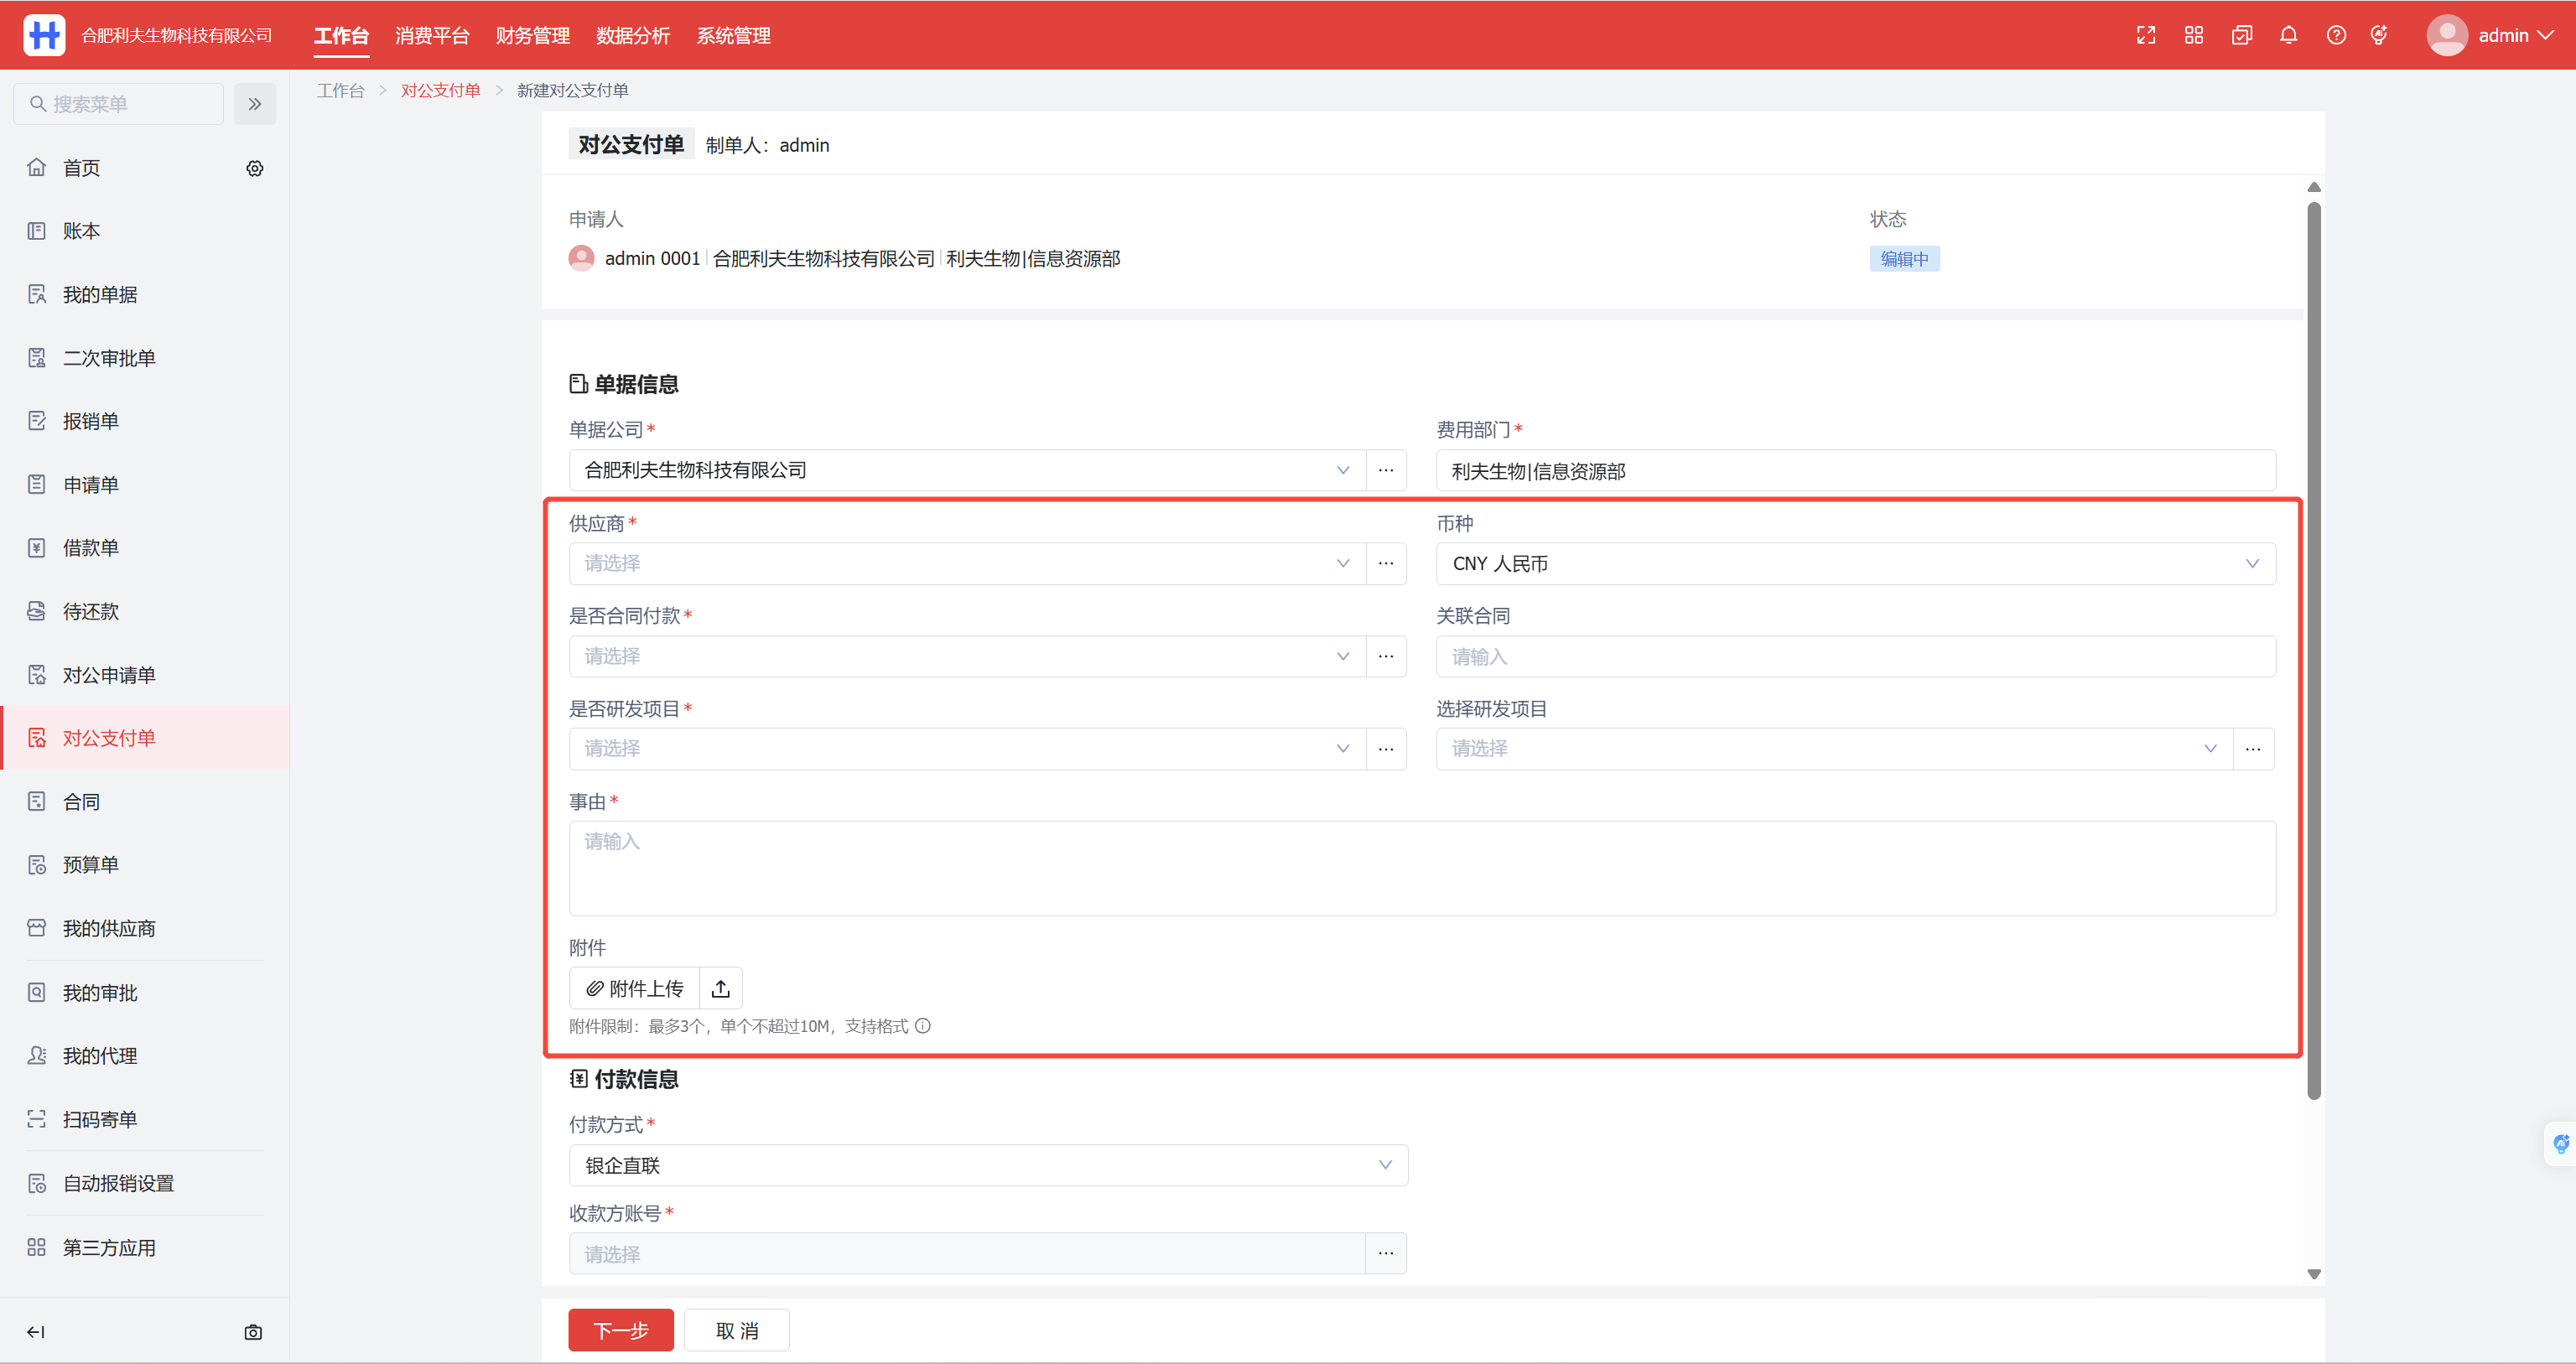Open the 供应商 dropdown
The width and height of the screenshot is (2576, 1364).
tap(965, 563)
